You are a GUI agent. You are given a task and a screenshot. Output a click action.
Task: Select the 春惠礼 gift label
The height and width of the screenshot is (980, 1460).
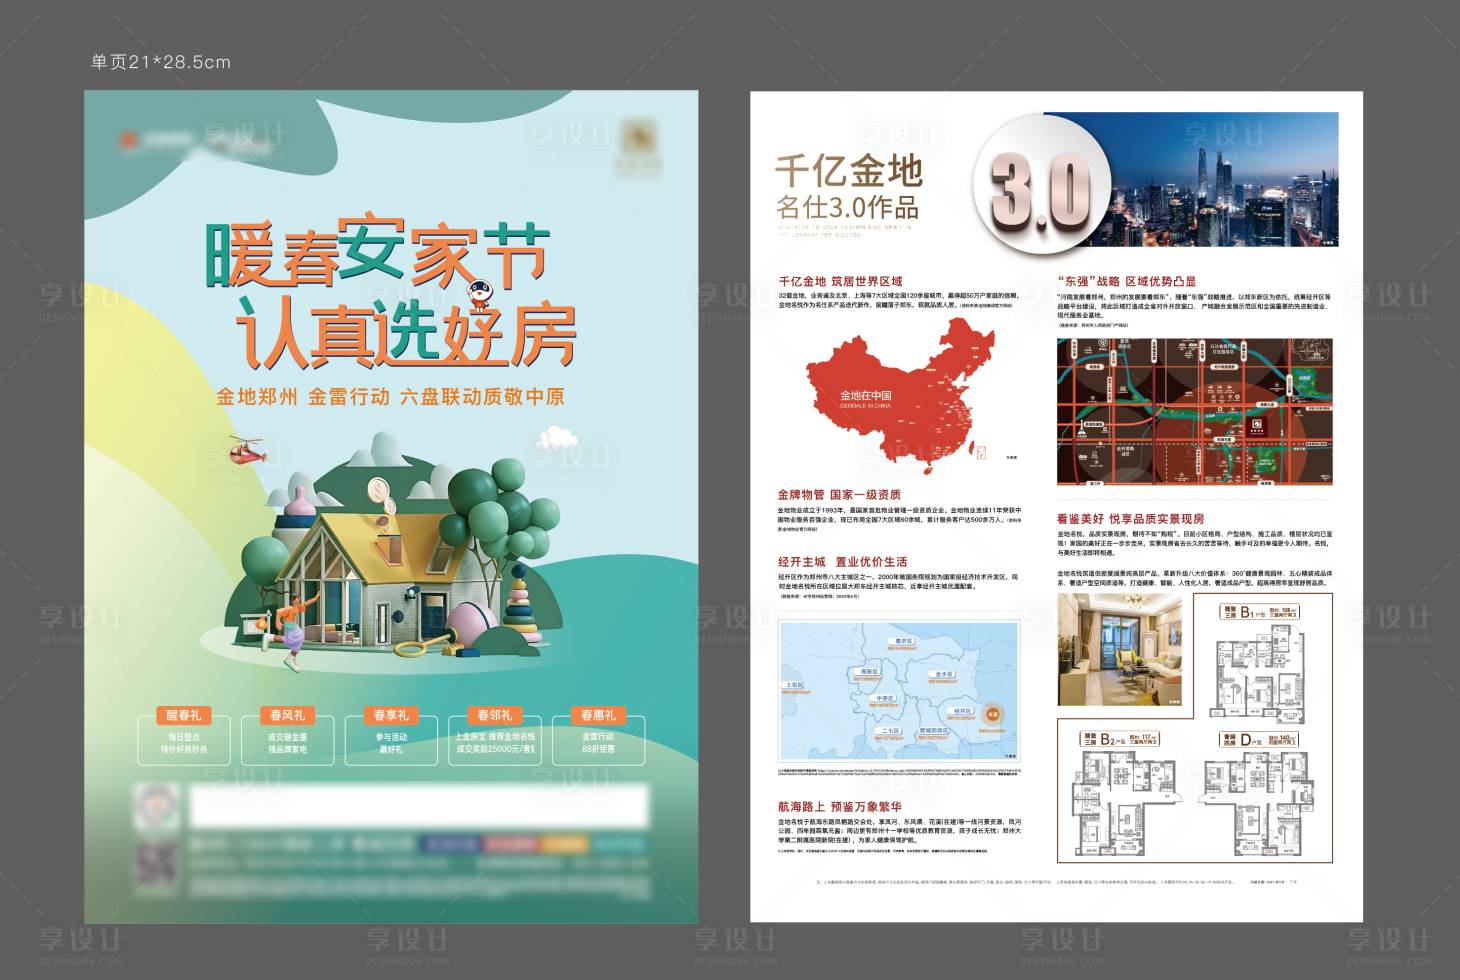[x=598, y=715]
